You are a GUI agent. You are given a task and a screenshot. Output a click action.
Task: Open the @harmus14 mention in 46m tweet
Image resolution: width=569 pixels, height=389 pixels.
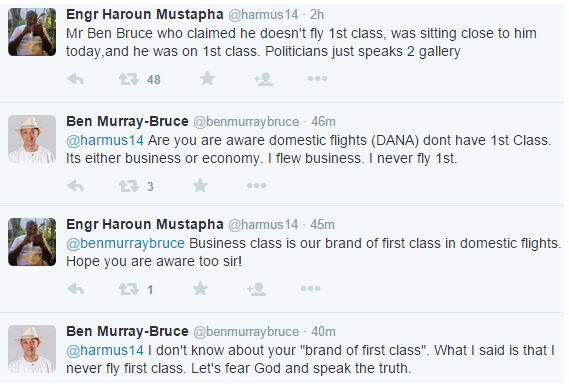(105, 140)
